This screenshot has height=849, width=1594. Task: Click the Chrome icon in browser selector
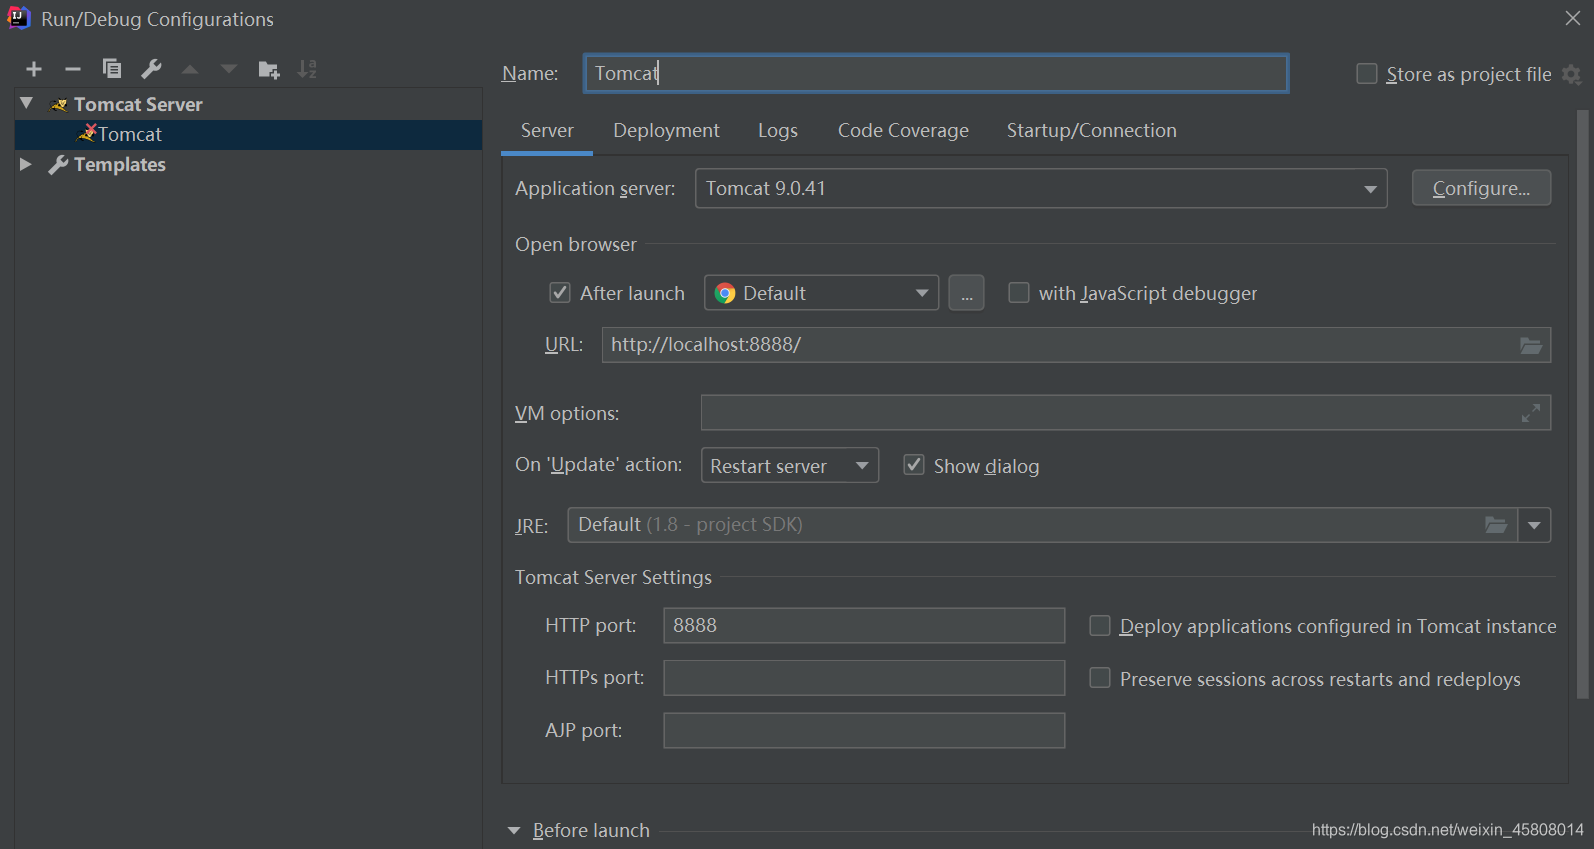[x=725, y=293]
